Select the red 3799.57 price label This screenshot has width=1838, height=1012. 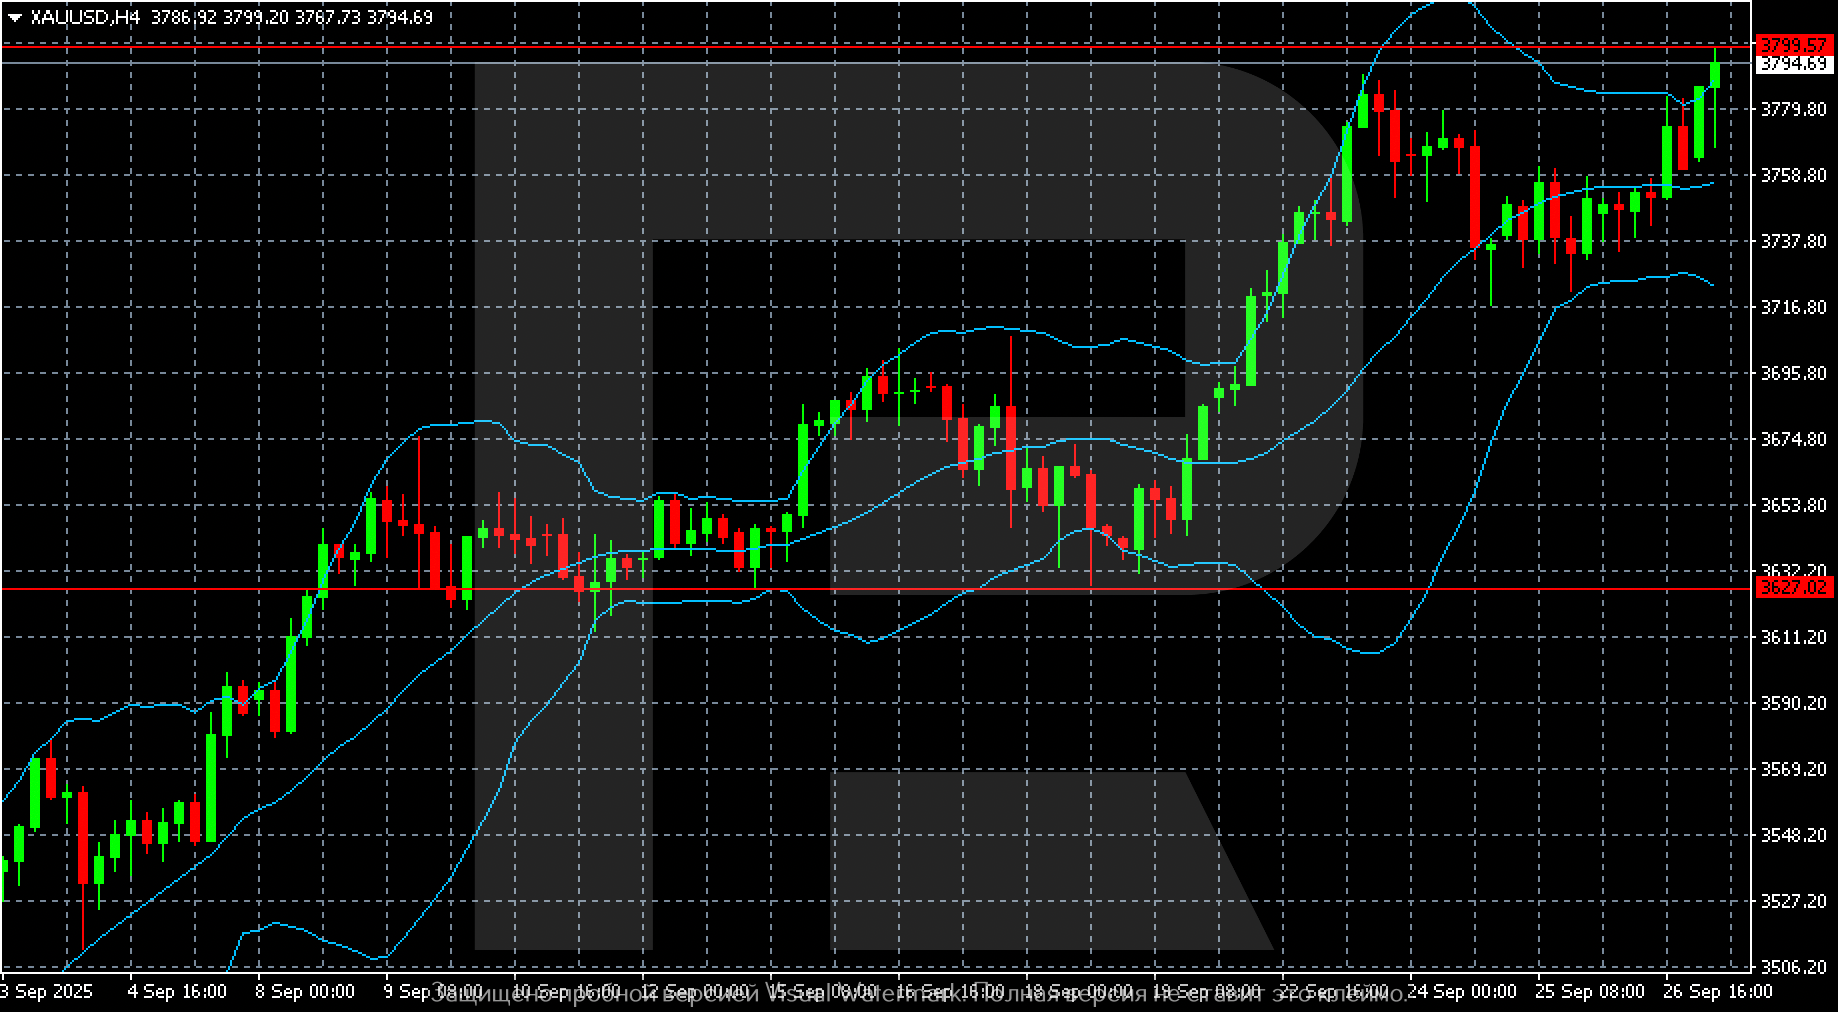pyautogui.click(x=1794, y=45)
